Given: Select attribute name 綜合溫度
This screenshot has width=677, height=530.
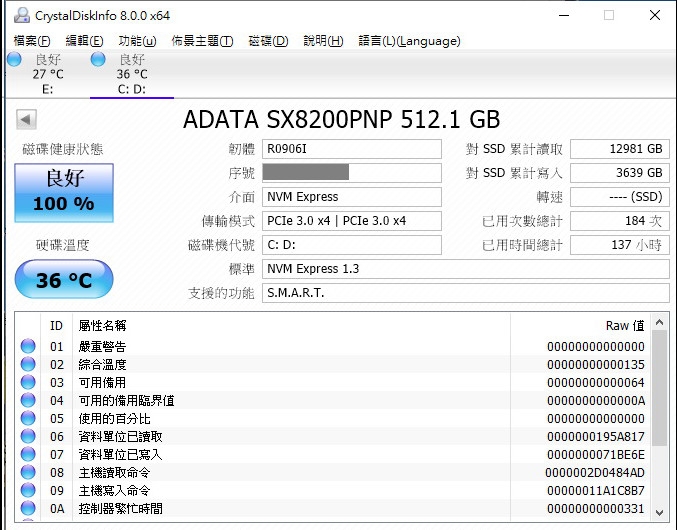Looking at the screenshot, I should [102, 365].
